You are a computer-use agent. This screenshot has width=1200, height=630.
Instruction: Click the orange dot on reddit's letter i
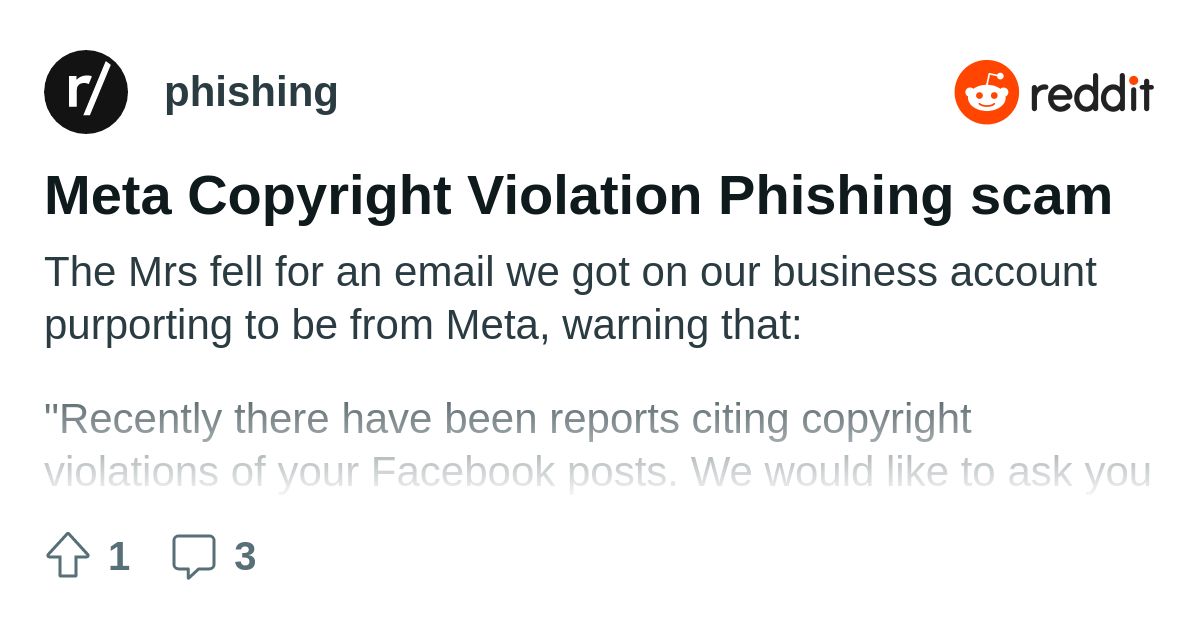(x=1133, y=80)
